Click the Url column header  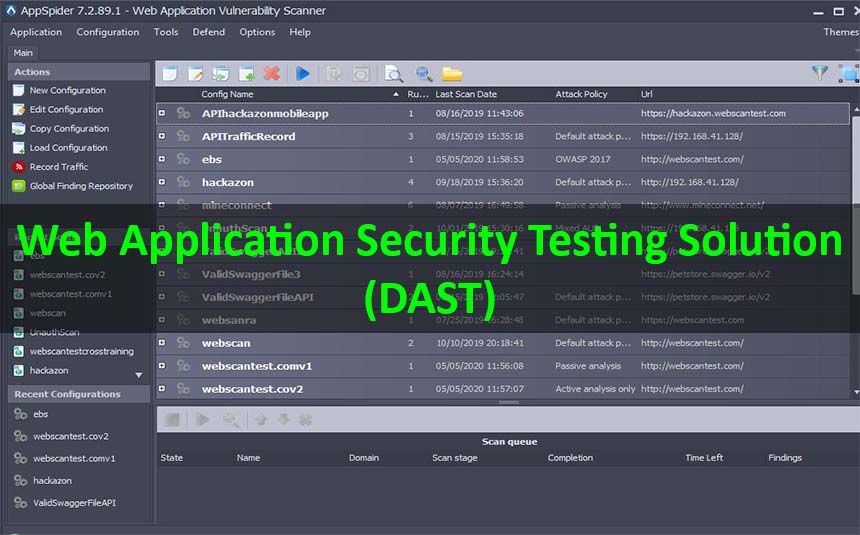coord(647,94)
